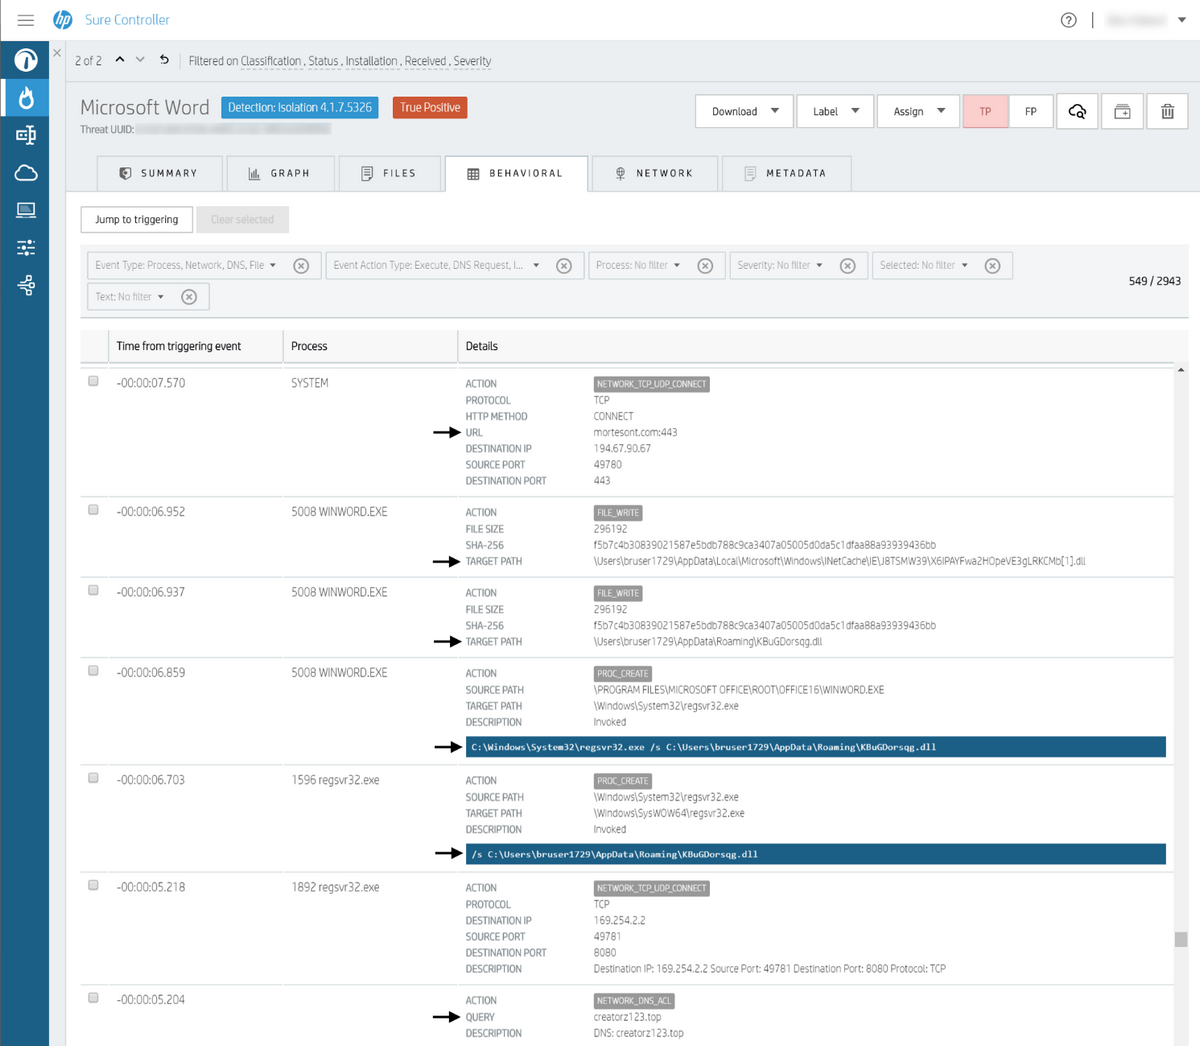Switch to the Metadata tab
Screen dimensions: 1200x1046
pos(786,173)
